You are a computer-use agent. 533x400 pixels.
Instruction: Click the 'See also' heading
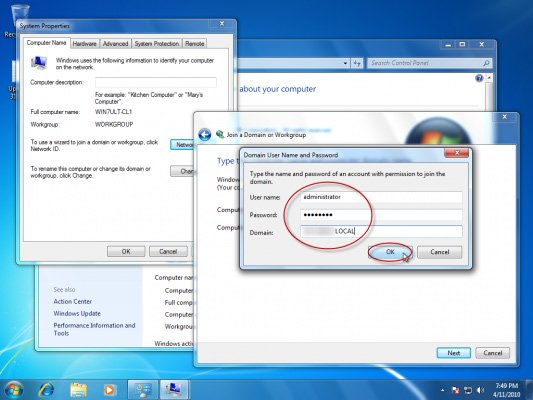(x=64, y=290)
